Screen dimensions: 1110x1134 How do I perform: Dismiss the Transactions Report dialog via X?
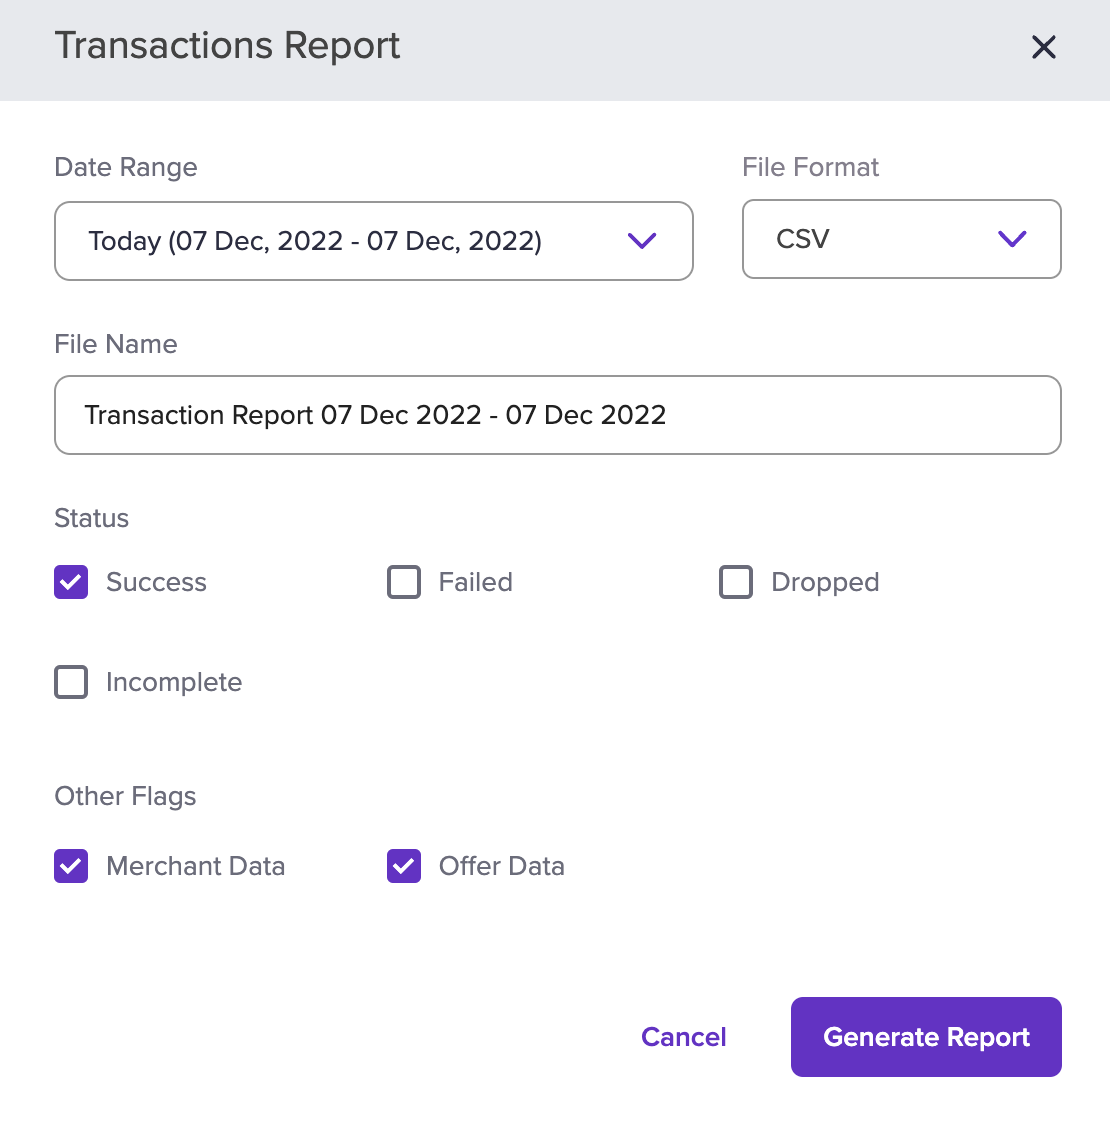[x=1044, y=46]
